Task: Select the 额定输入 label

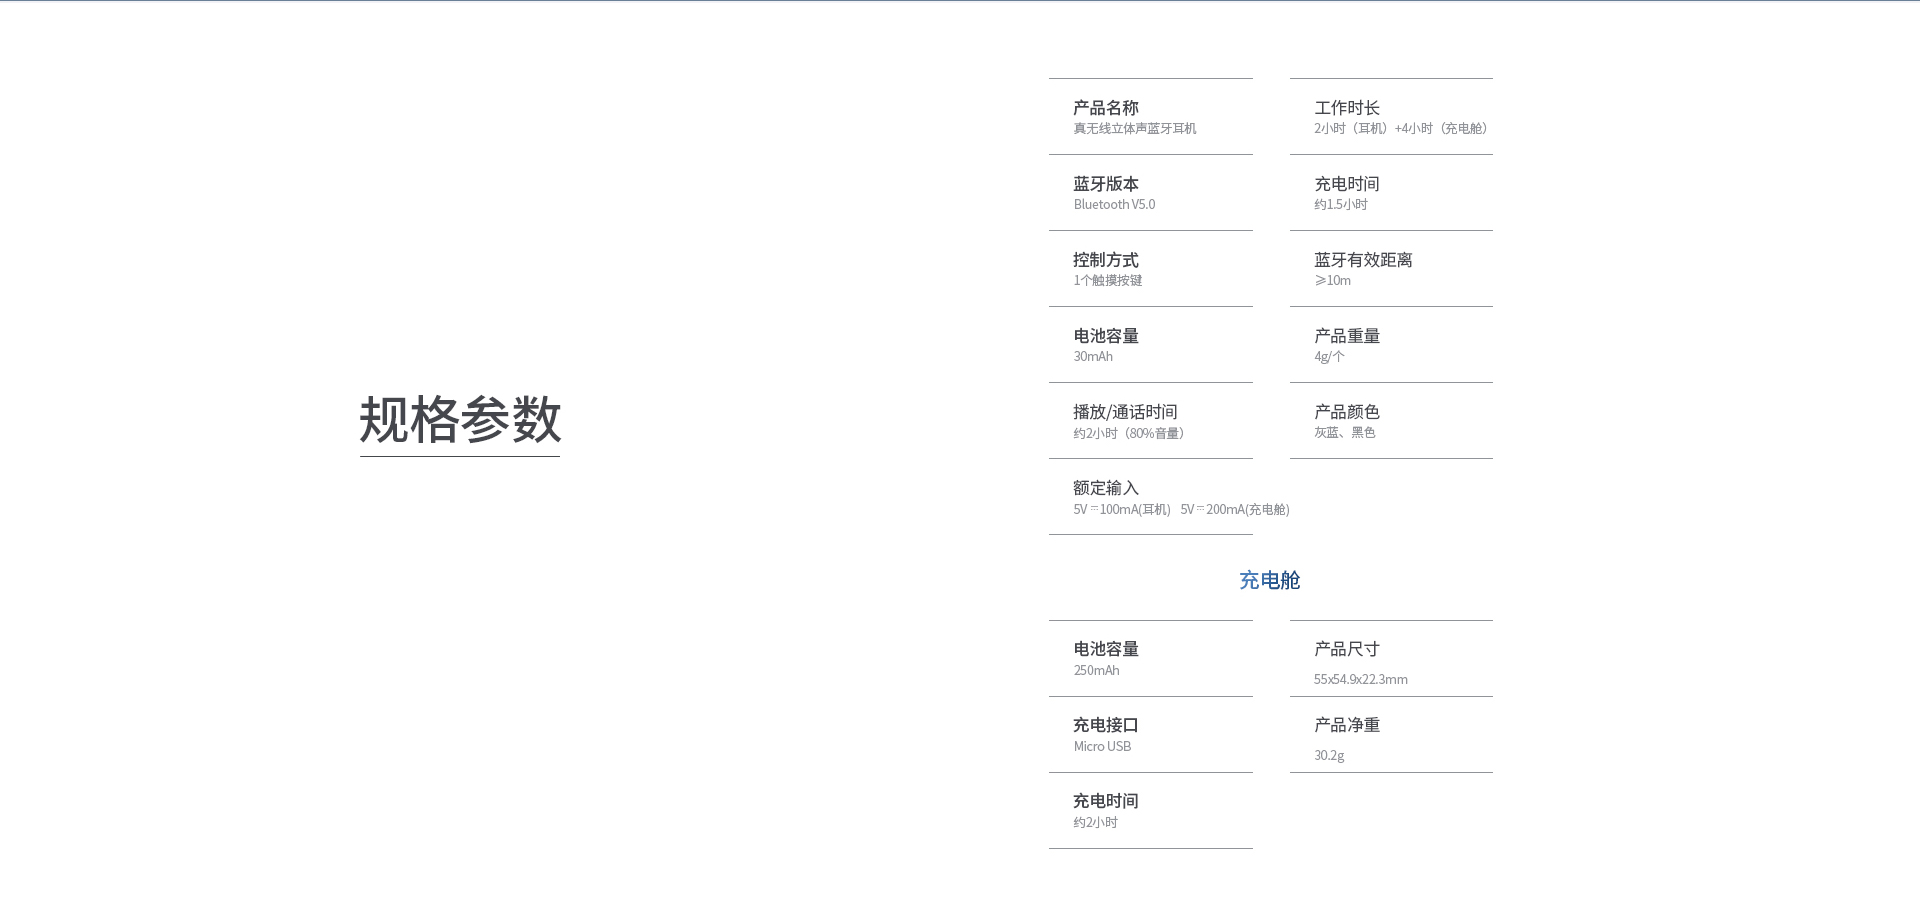Action: [1106, 488]
